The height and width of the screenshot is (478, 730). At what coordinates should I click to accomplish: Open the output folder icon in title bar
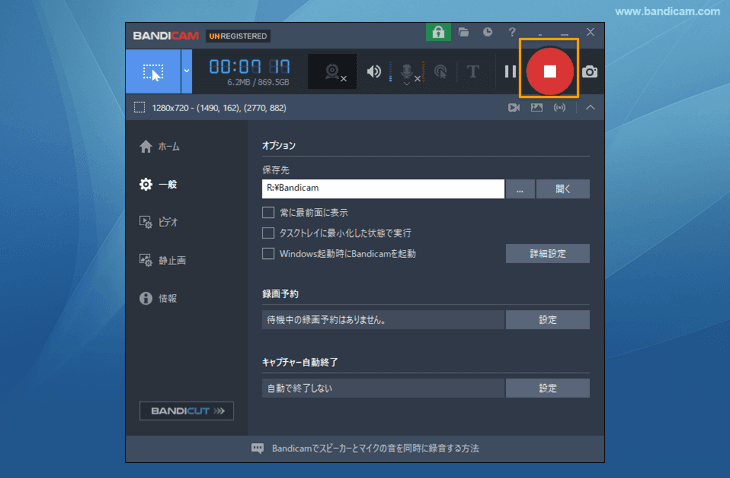463,32
